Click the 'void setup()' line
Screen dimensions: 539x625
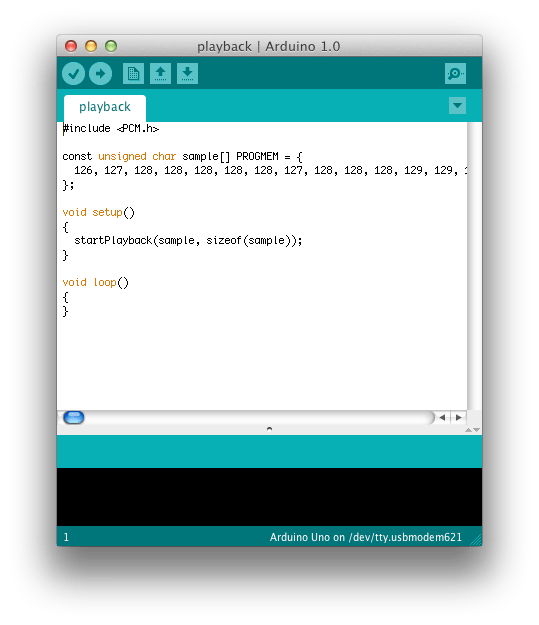pyautogui.click(x=98, y=212)
